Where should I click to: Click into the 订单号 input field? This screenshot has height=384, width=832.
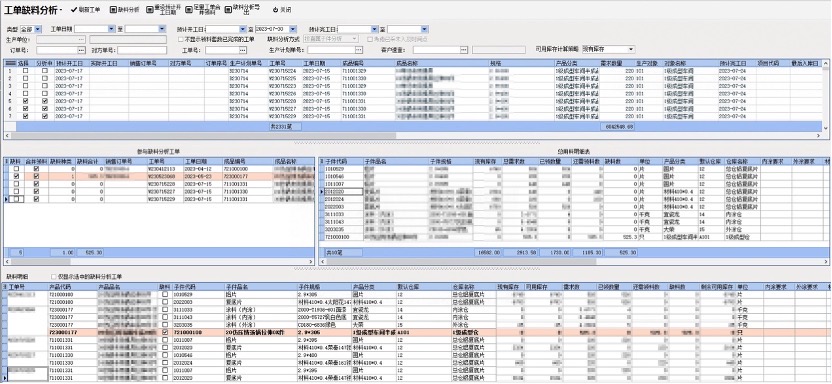[x=57, y=50]
